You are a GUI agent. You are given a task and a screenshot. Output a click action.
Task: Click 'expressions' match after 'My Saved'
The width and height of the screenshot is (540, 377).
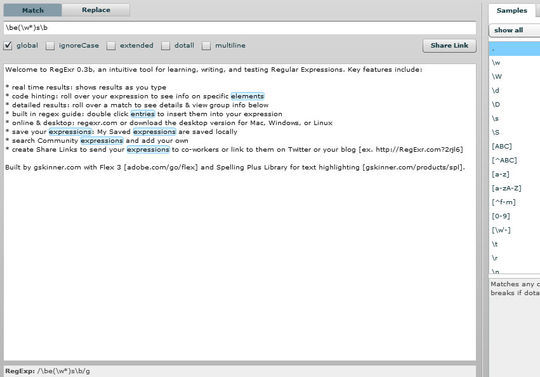(154, 132)
